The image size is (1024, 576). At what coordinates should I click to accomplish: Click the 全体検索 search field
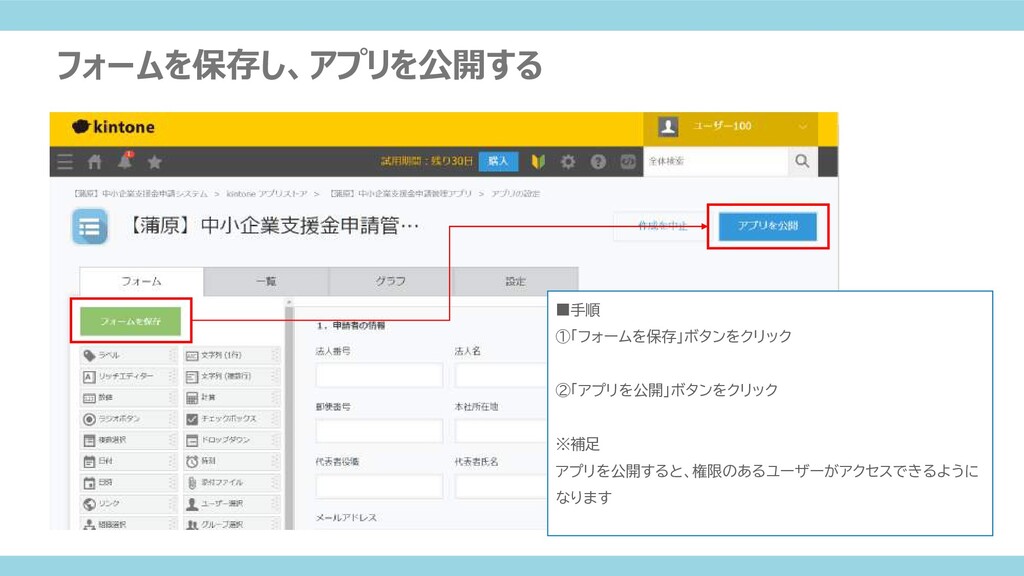(716, 161)
